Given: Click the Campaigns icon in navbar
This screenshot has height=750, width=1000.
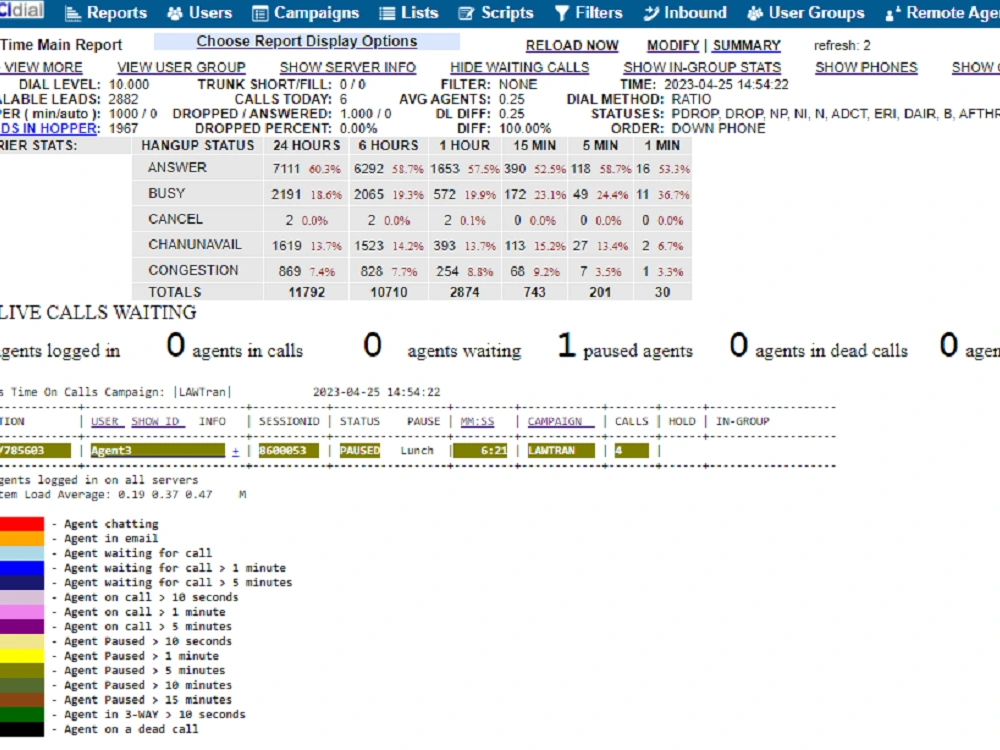Looking at the screenshot, I should coord(260,13).
